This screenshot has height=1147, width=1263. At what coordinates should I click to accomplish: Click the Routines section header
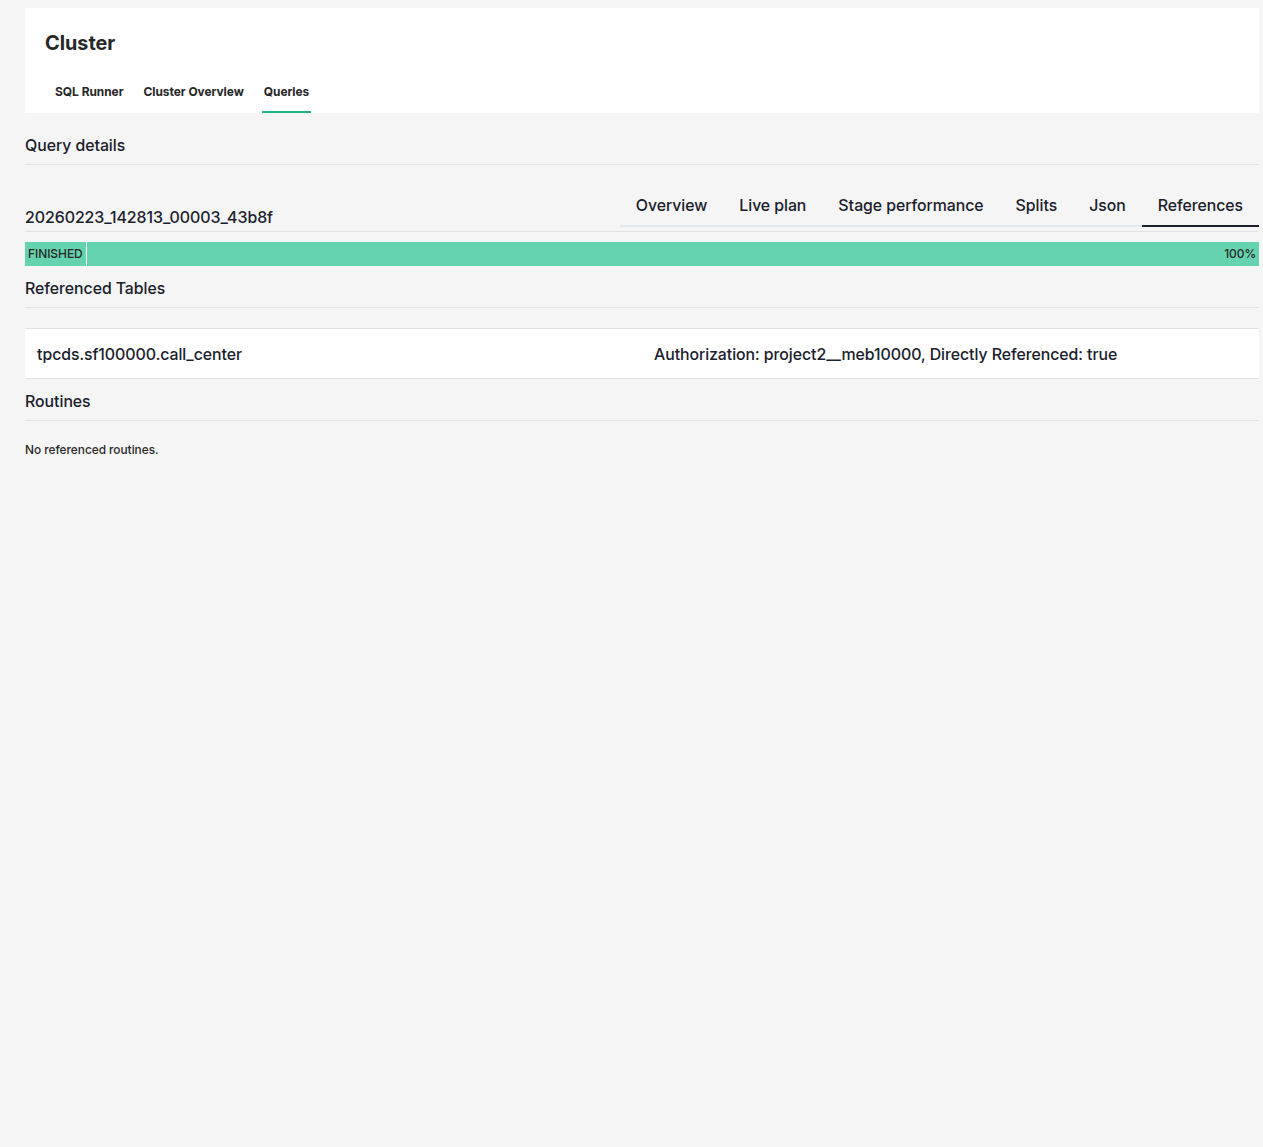coord(57,401)
